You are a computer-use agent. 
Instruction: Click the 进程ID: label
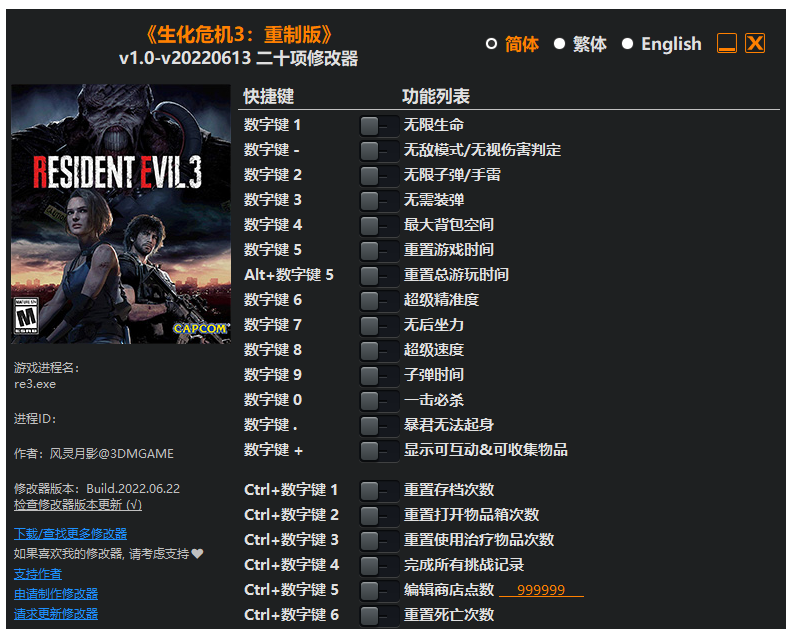[35, 419]
